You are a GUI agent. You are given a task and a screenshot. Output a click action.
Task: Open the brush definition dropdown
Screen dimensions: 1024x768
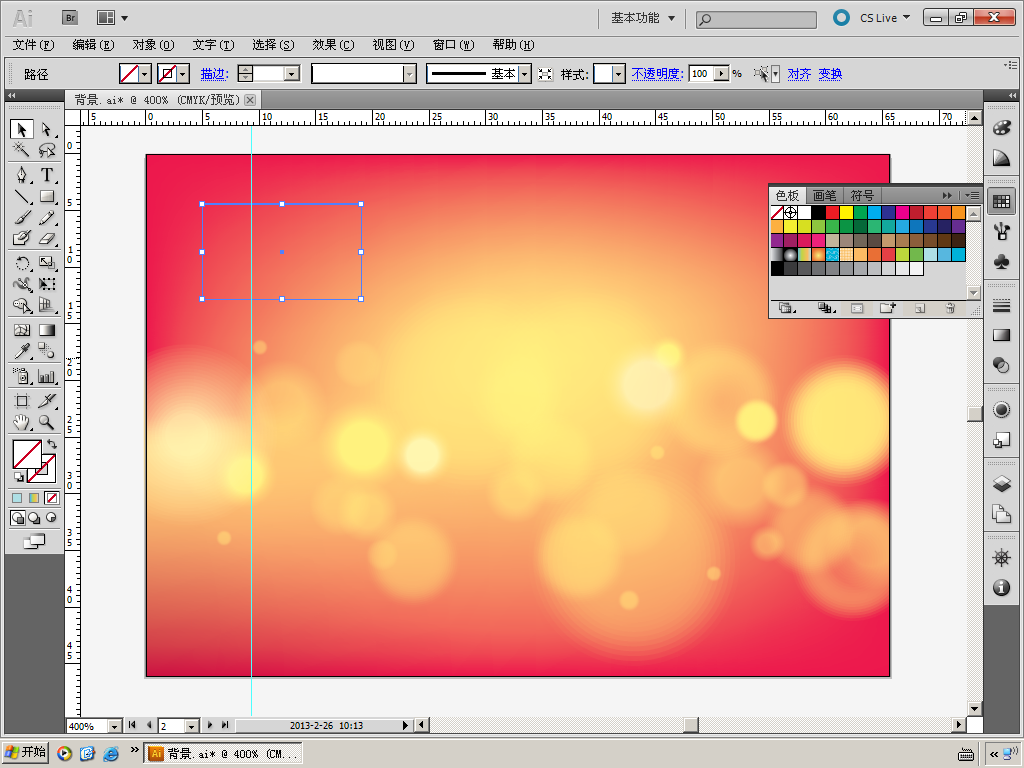(x=409, y=74)
